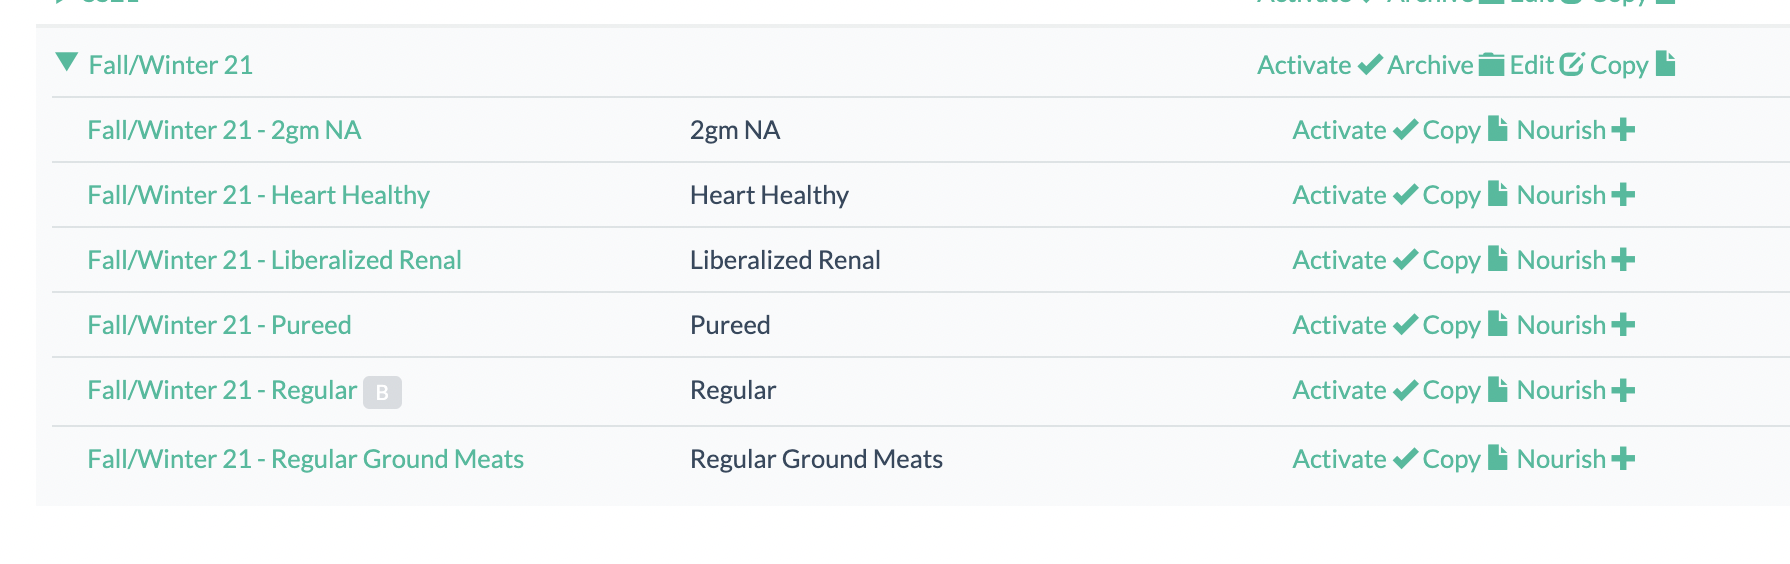Open the Fall/Winter 21 group title link
The width and height of the screenshot is (1790, 564).
click(170, 65)
